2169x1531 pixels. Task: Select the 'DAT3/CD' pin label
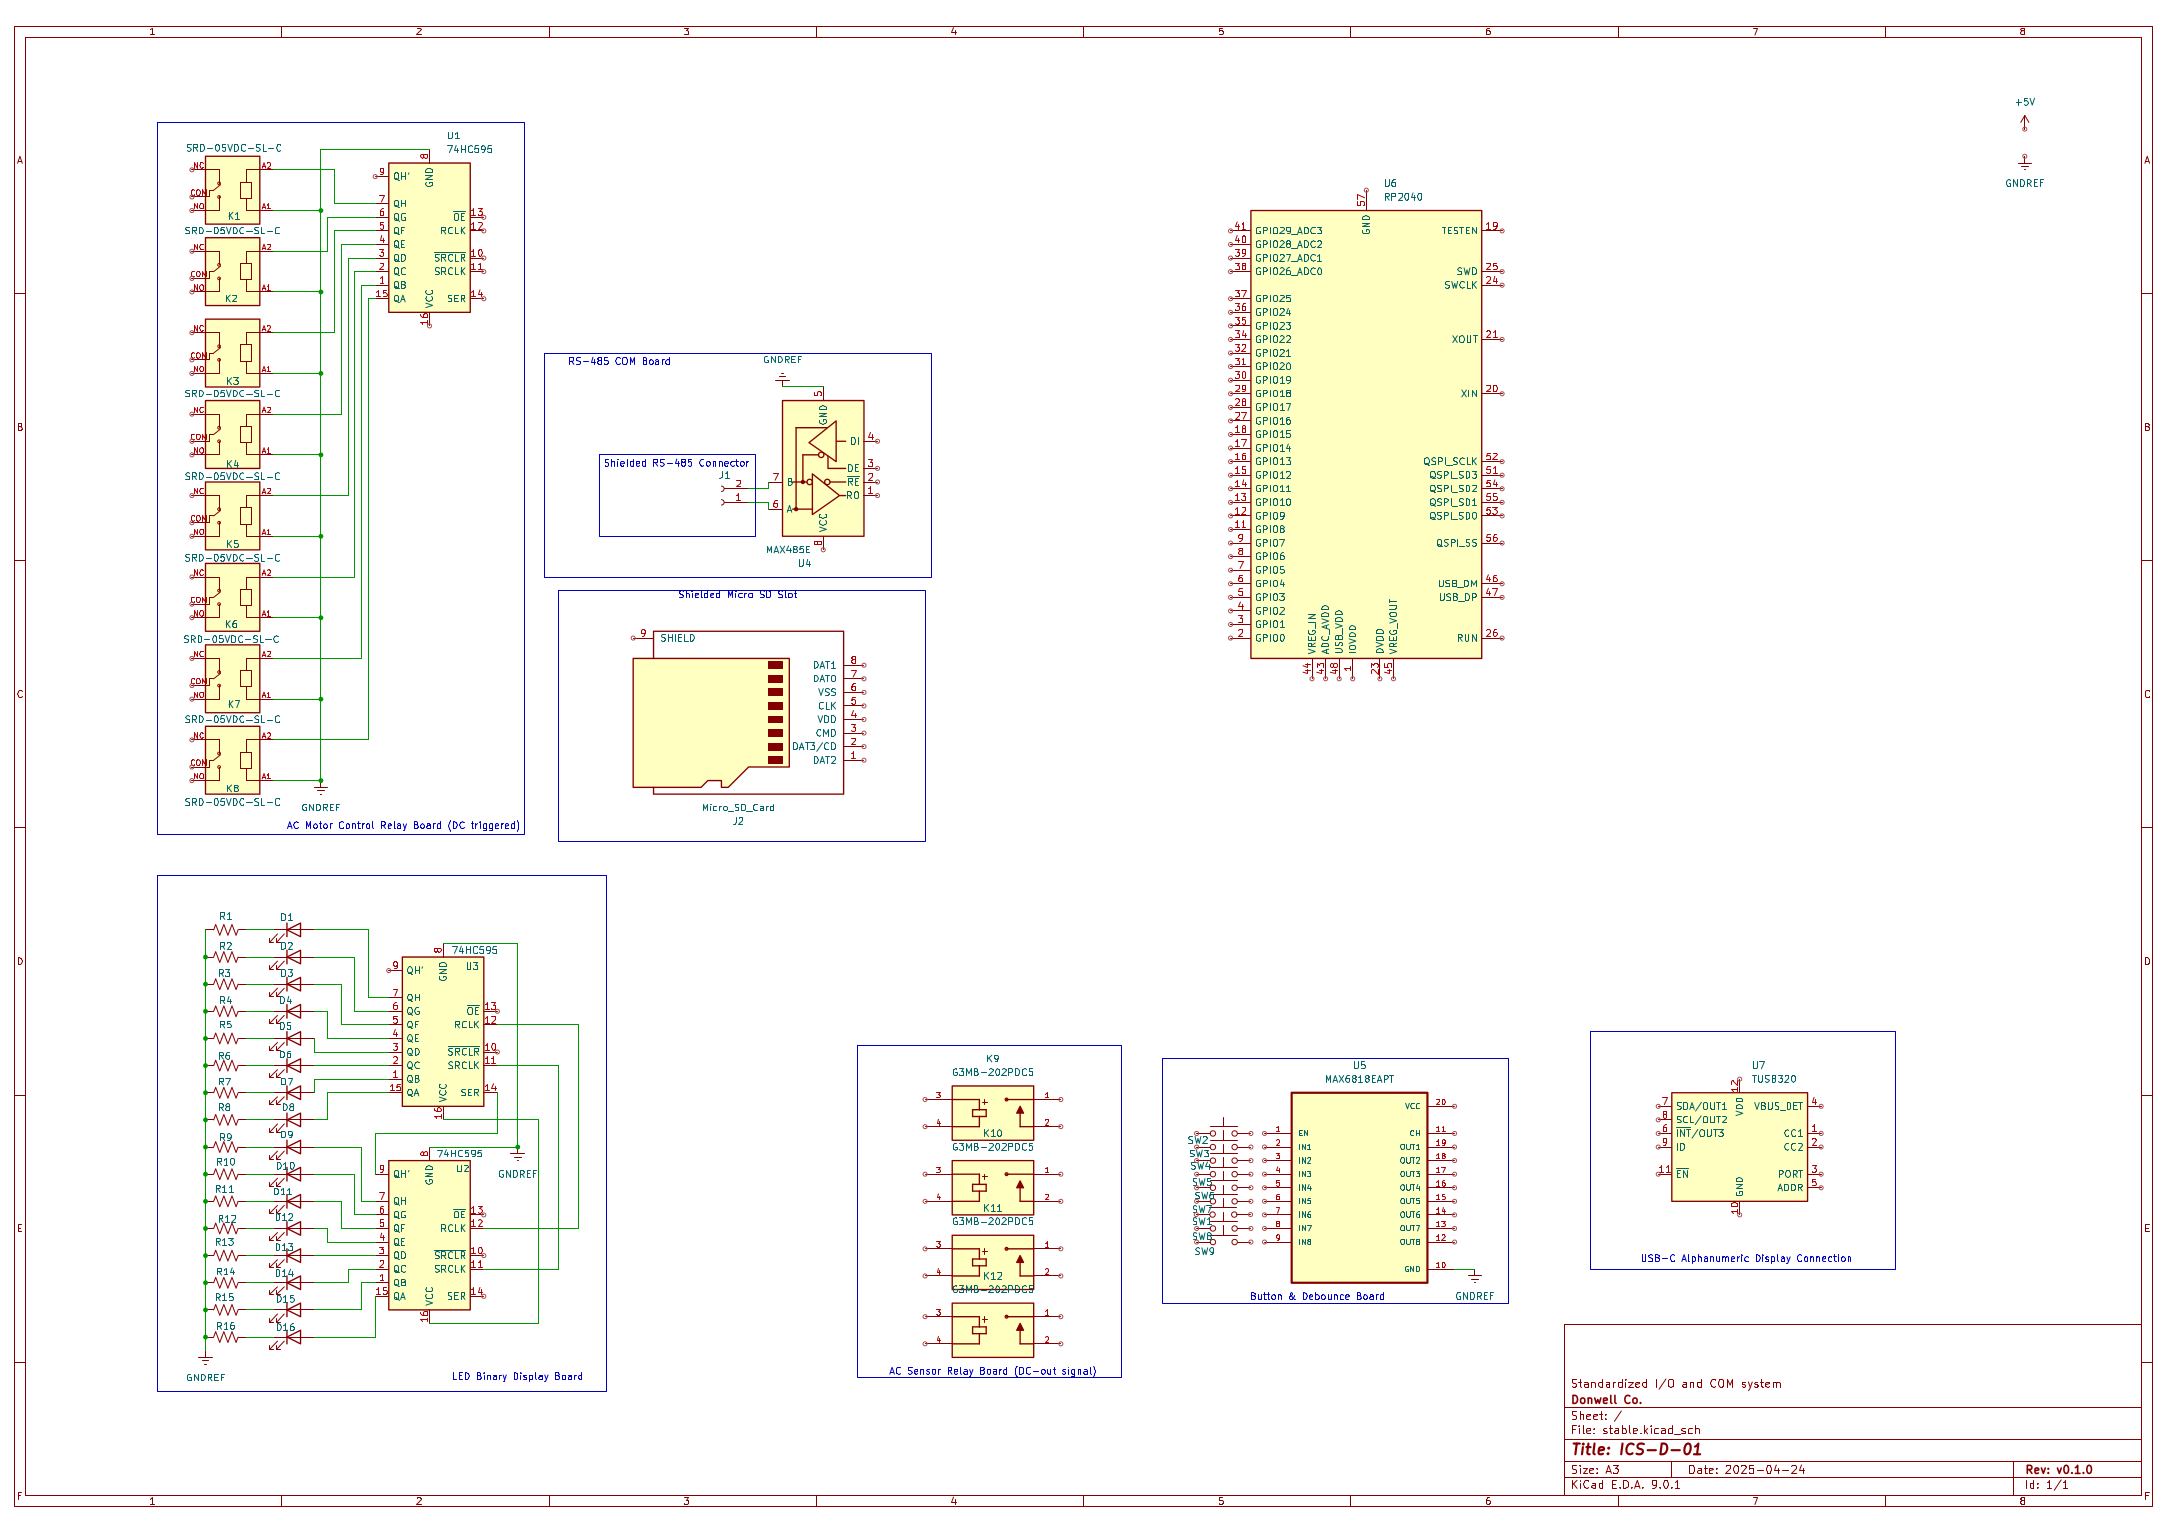814,747
